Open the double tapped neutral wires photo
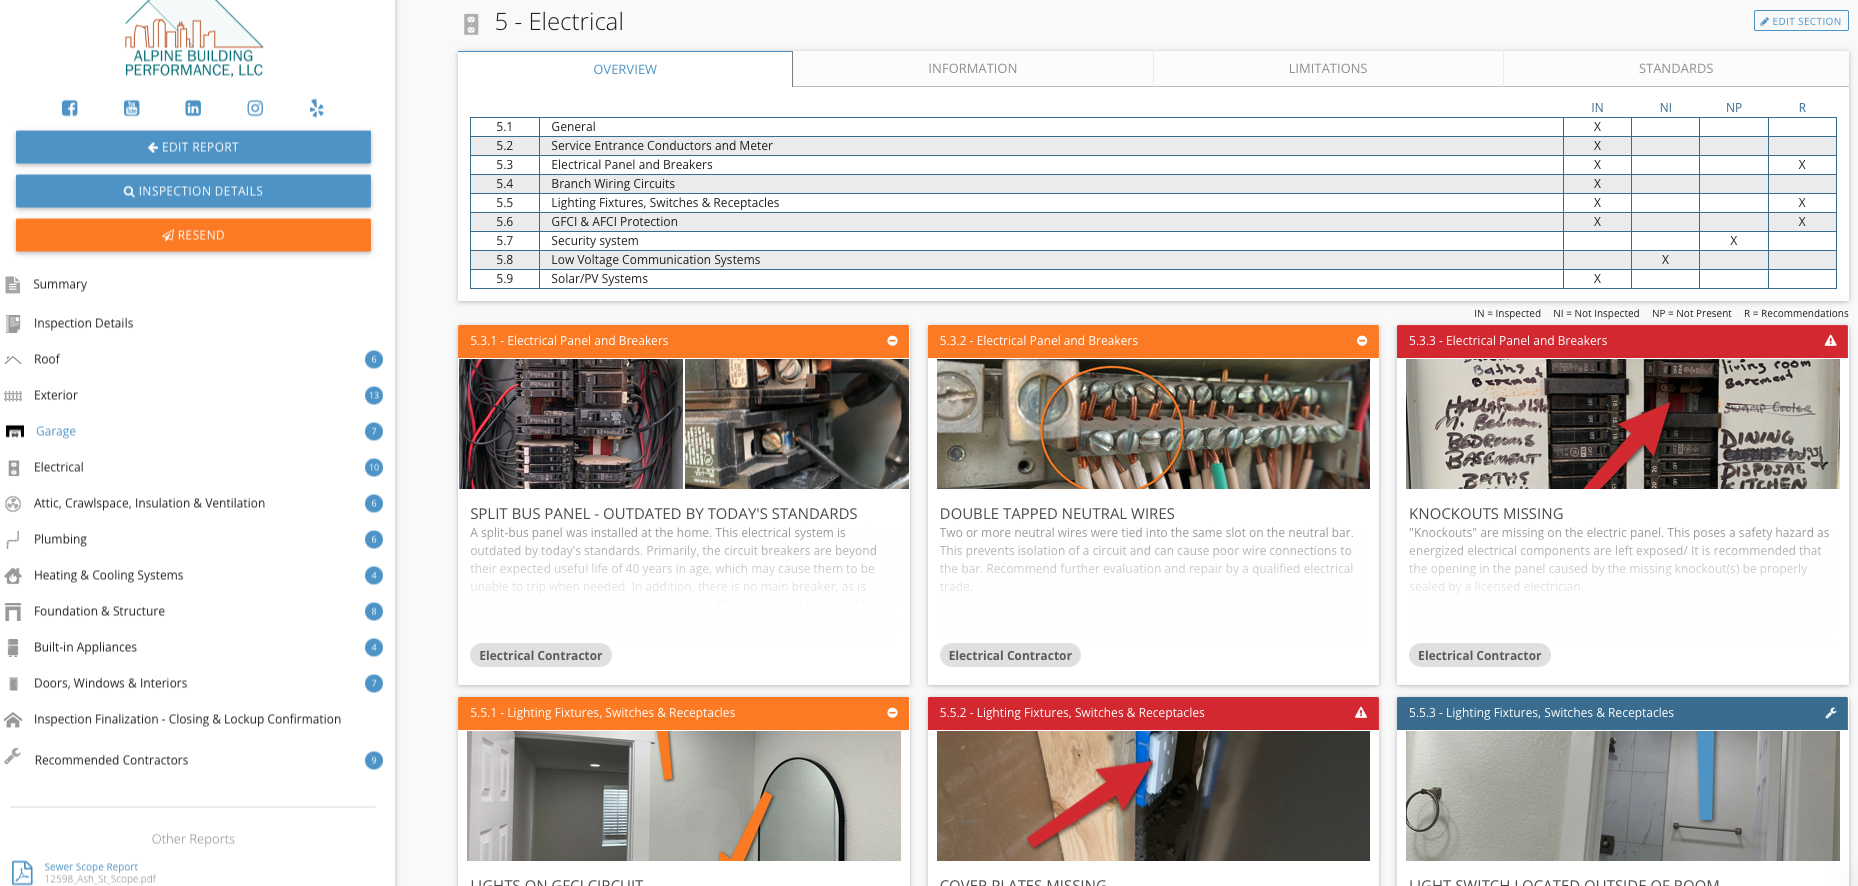Viewport: 1858px width, 886px height. point(1153,424)
